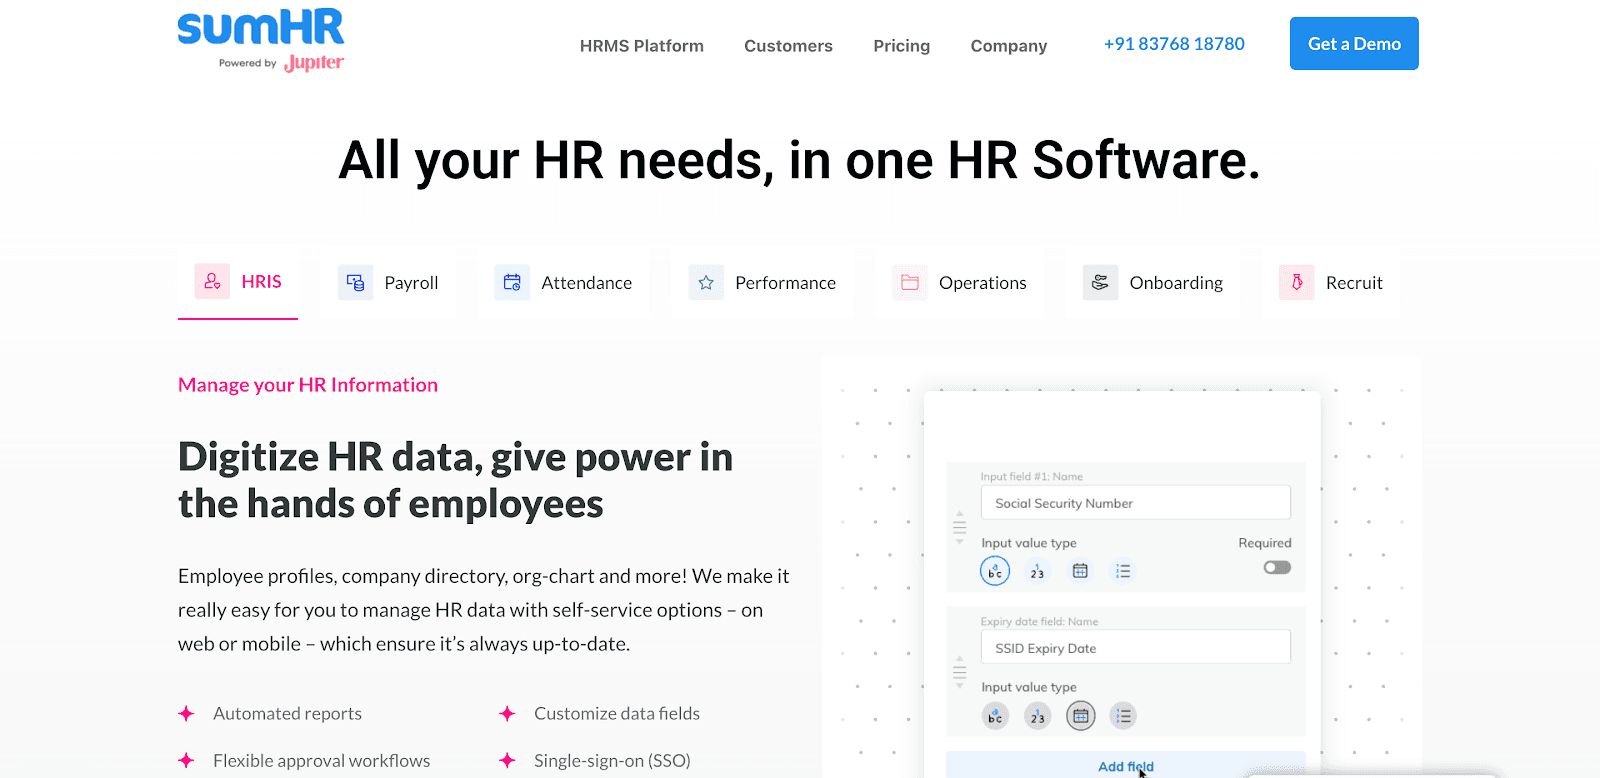Click the Add field button
1600x778 pixels.
coord(1125,765)
